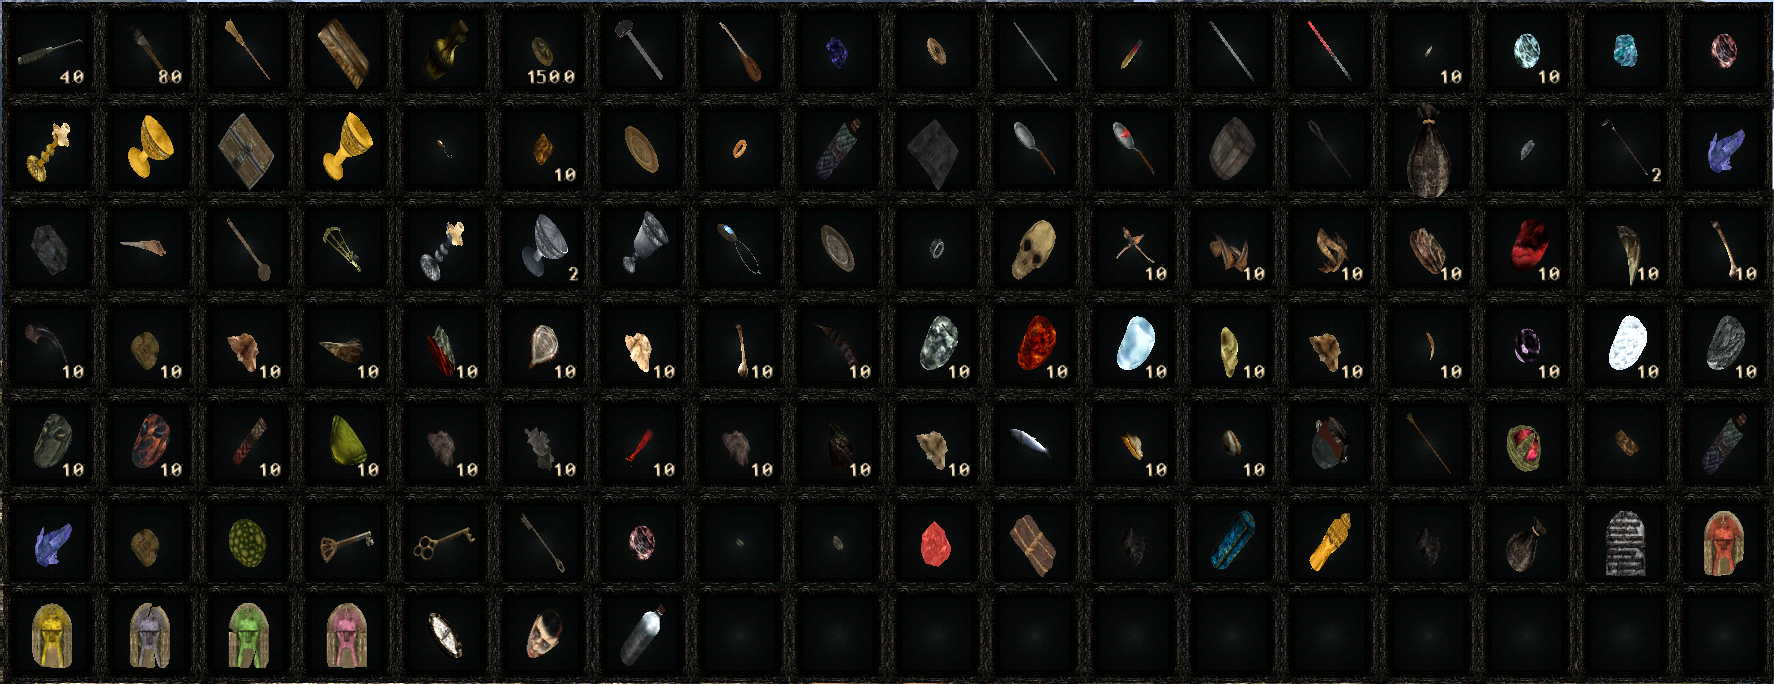This screenshot has width=1774, height=684.
Task: Click the three-looped brass key
Action: (x=444, y=542)
